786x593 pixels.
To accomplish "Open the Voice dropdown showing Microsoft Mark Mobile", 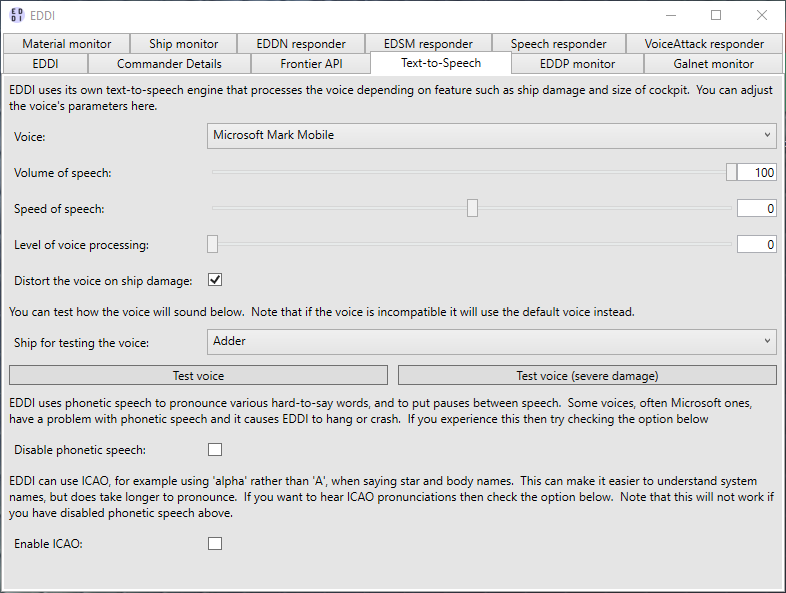I will [492, 136].
